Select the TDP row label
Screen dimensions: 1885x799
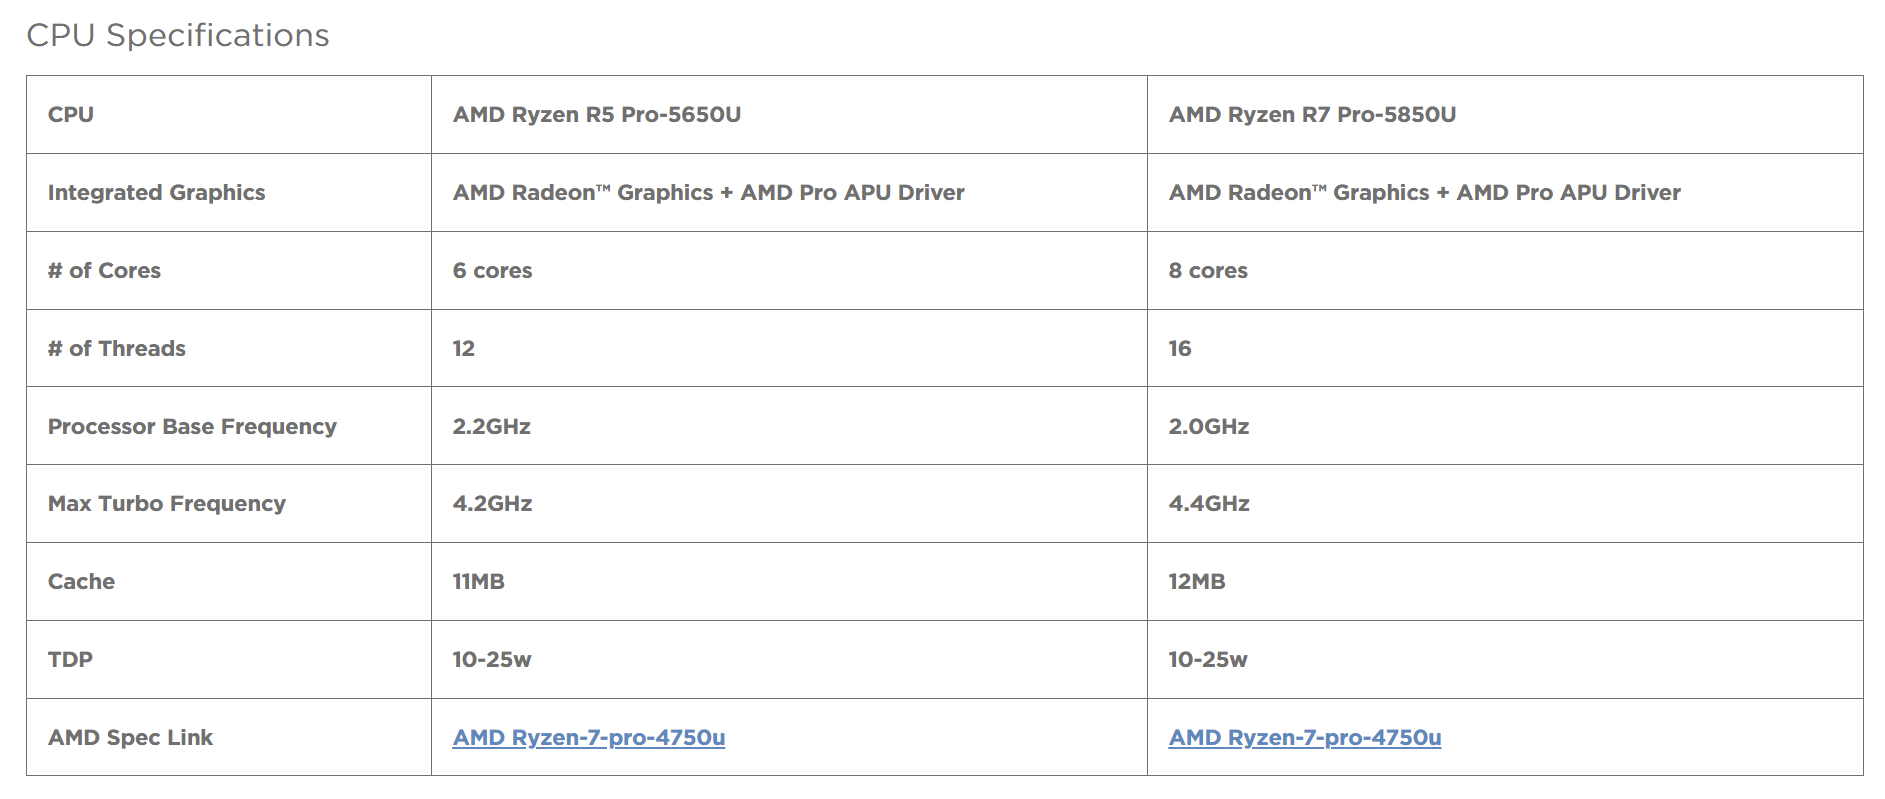pyautogui.click(x=70, y=660)
